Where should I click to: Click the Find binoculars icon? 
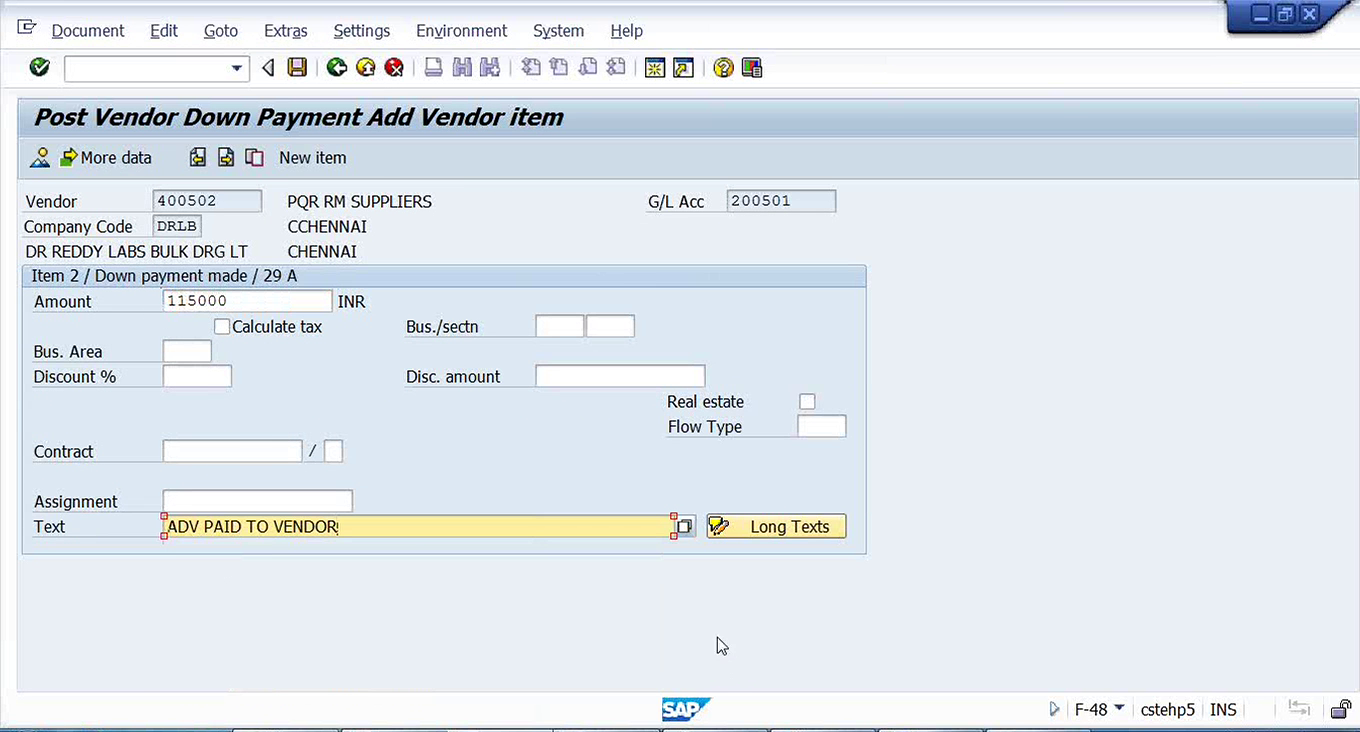point(461,68)
